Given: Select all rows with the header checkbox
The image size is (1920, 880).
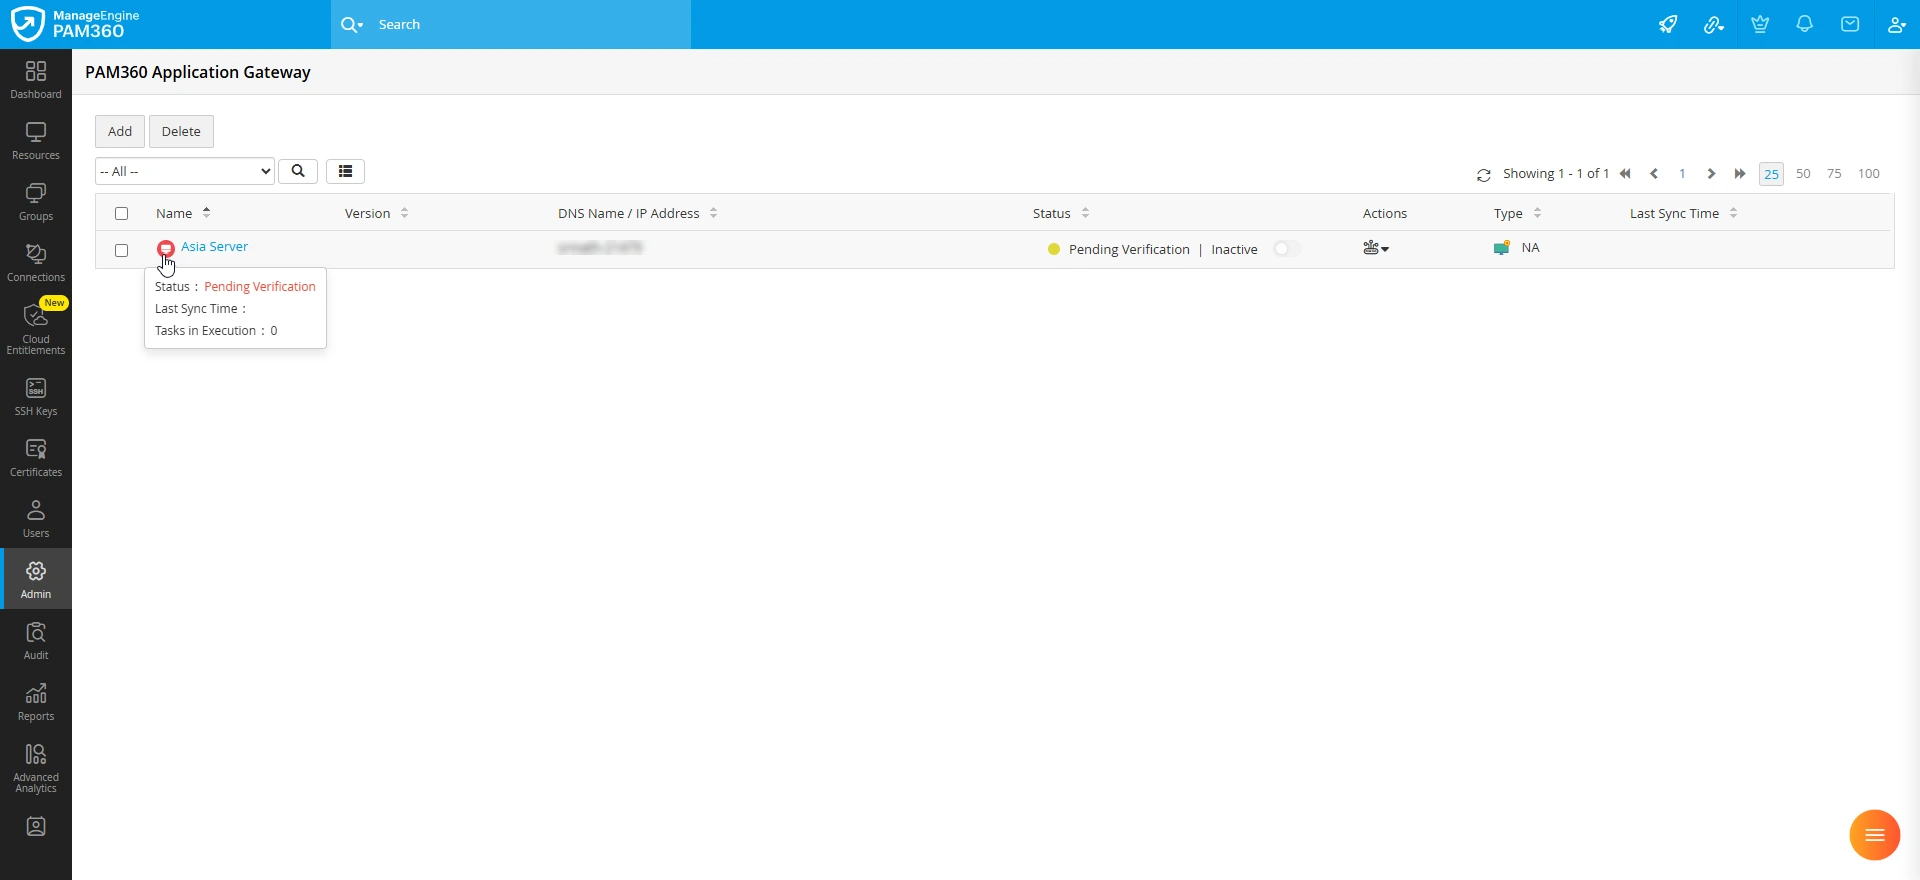Looking at the screenshot, I should pos(122,214).
